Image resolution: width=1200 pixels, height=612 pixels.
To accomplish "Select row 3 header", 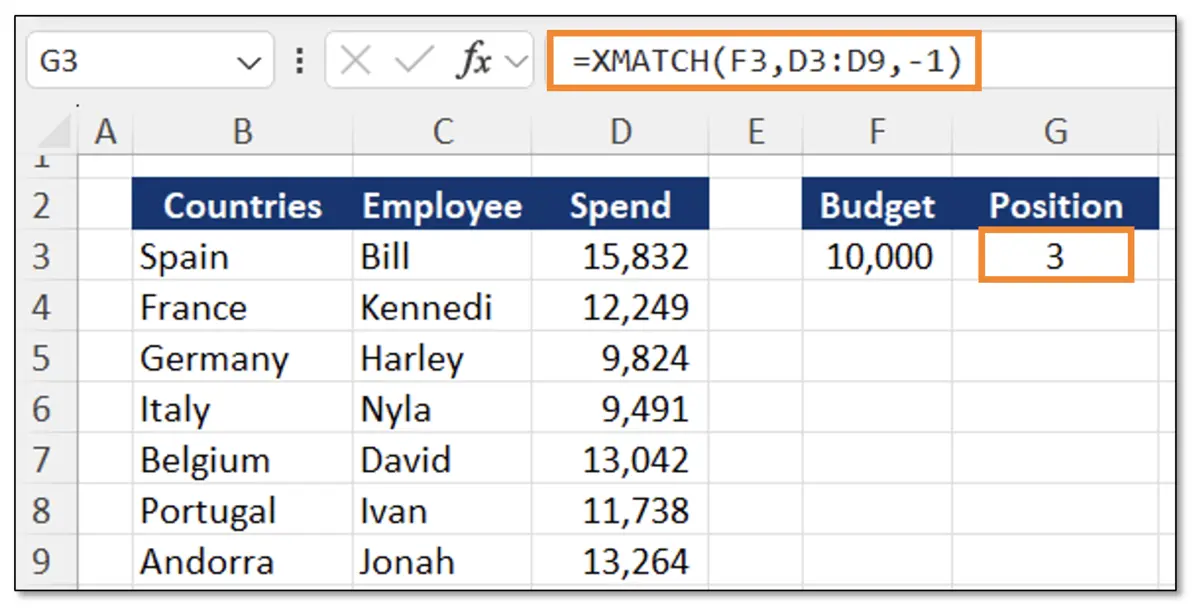I will pyautogui.click(x=41, y=257).
